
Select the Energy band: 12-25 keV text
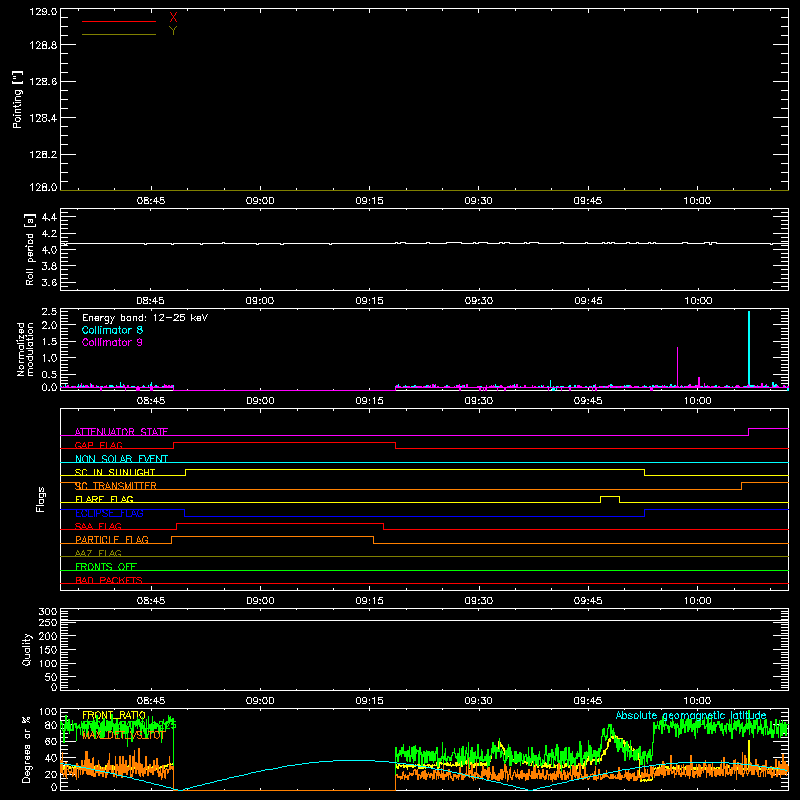[x=145, y=317]
